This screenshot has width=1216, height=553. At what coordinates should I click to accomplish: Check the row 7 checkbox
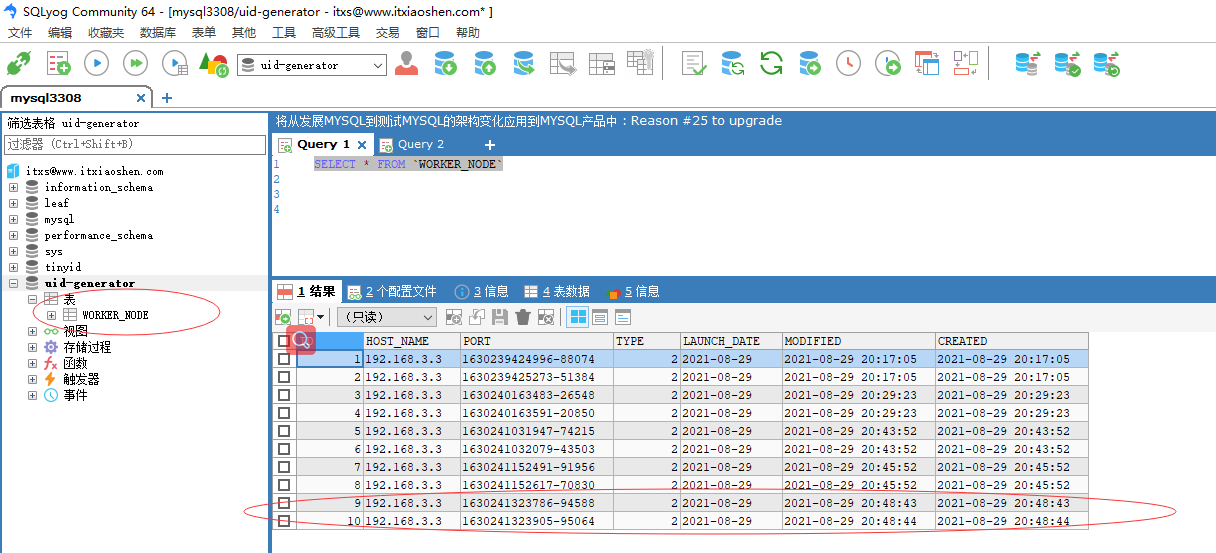pos(284,467)
